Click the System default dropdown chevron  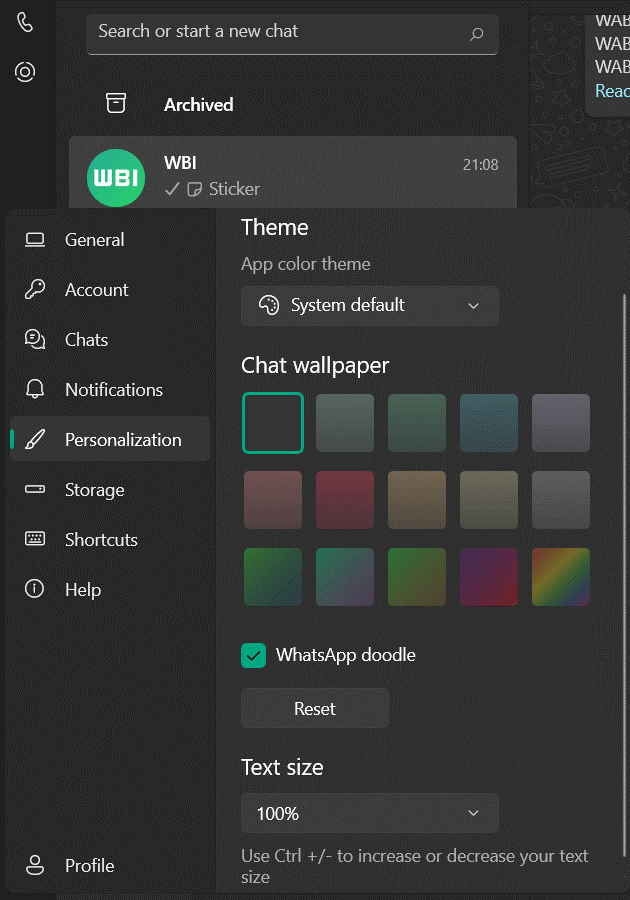tap(473, 306)
